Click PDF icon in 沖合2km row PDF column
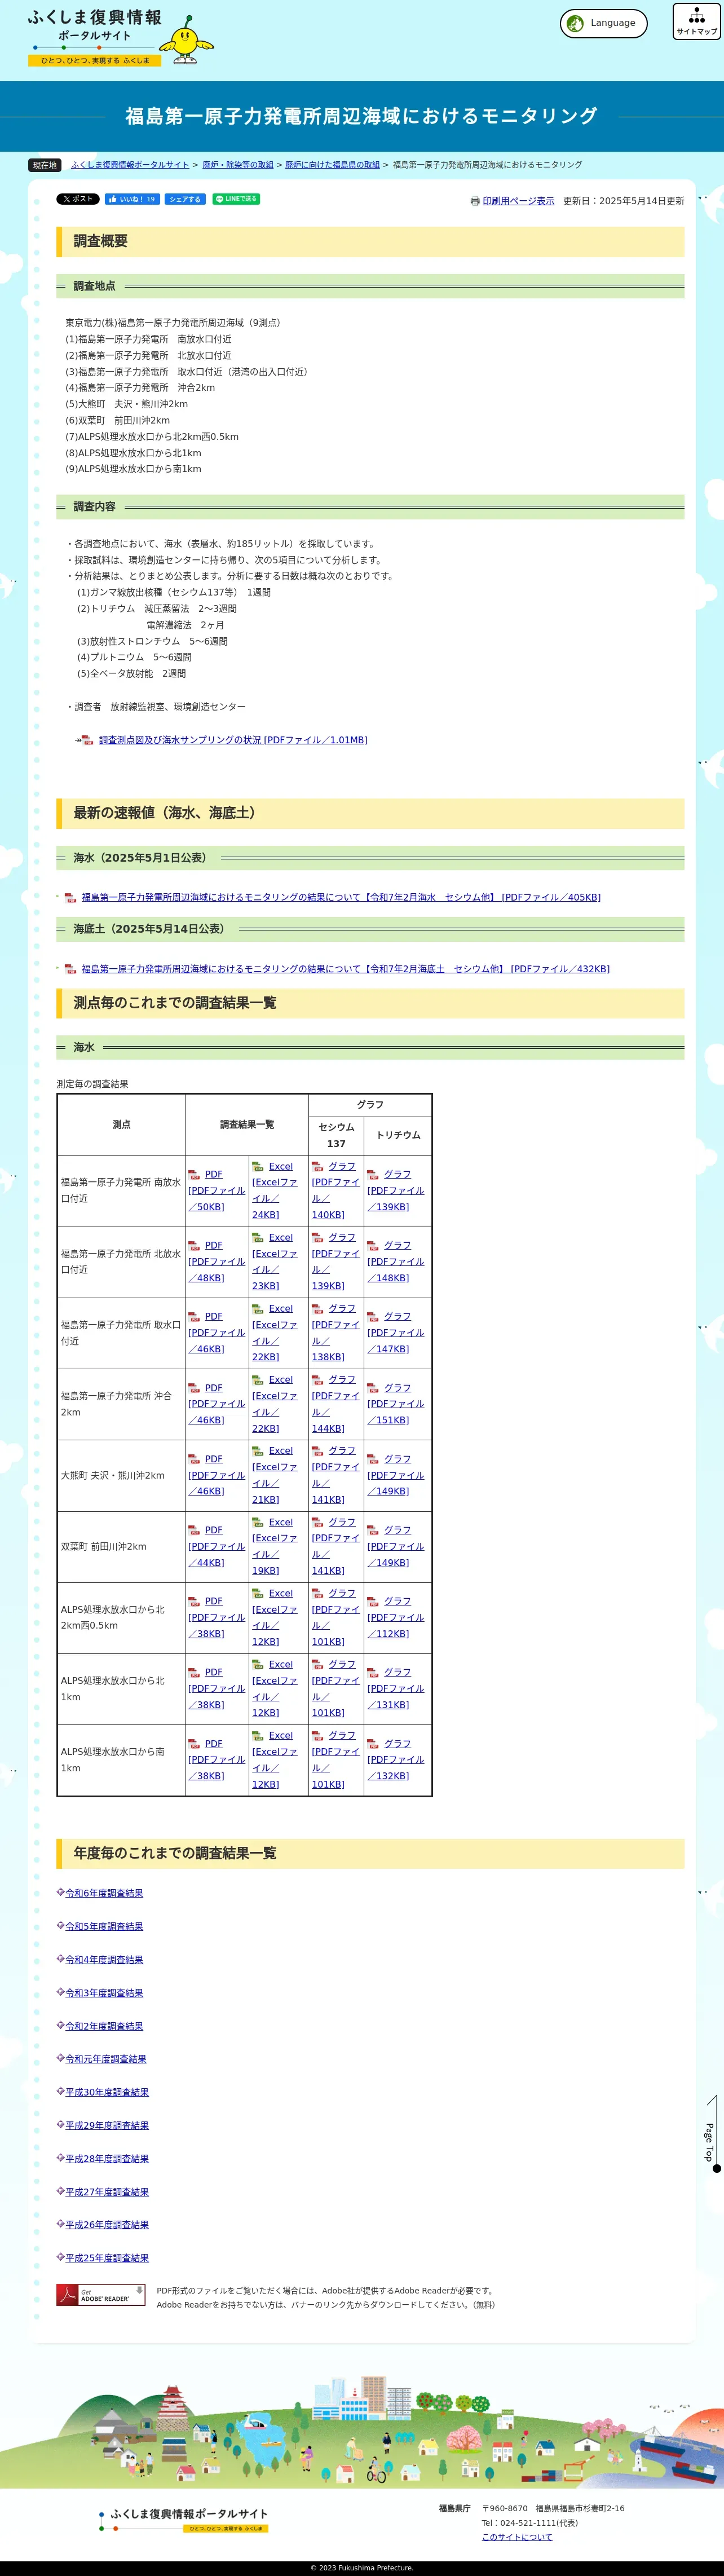Viewport: 724px width, 2576px height. tap(194, 1388)
